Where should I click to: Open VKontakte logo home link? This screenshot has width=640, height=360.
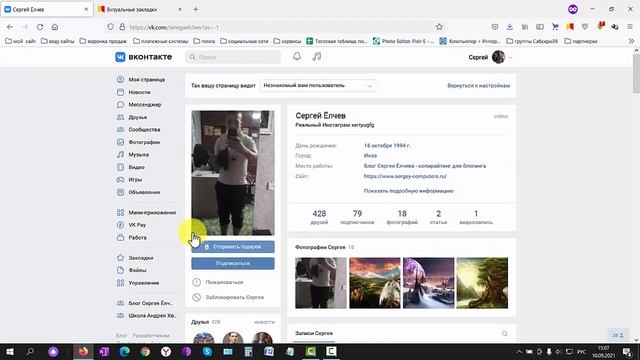pos(144,57)
